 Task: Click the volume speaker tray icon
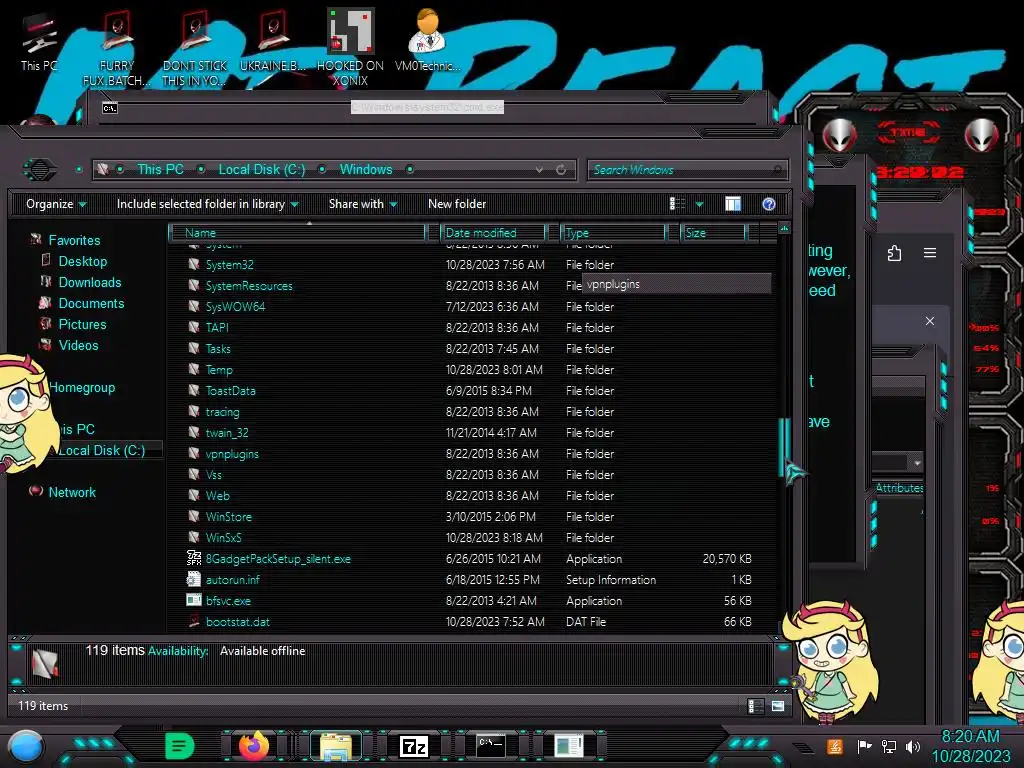(913, 746)
